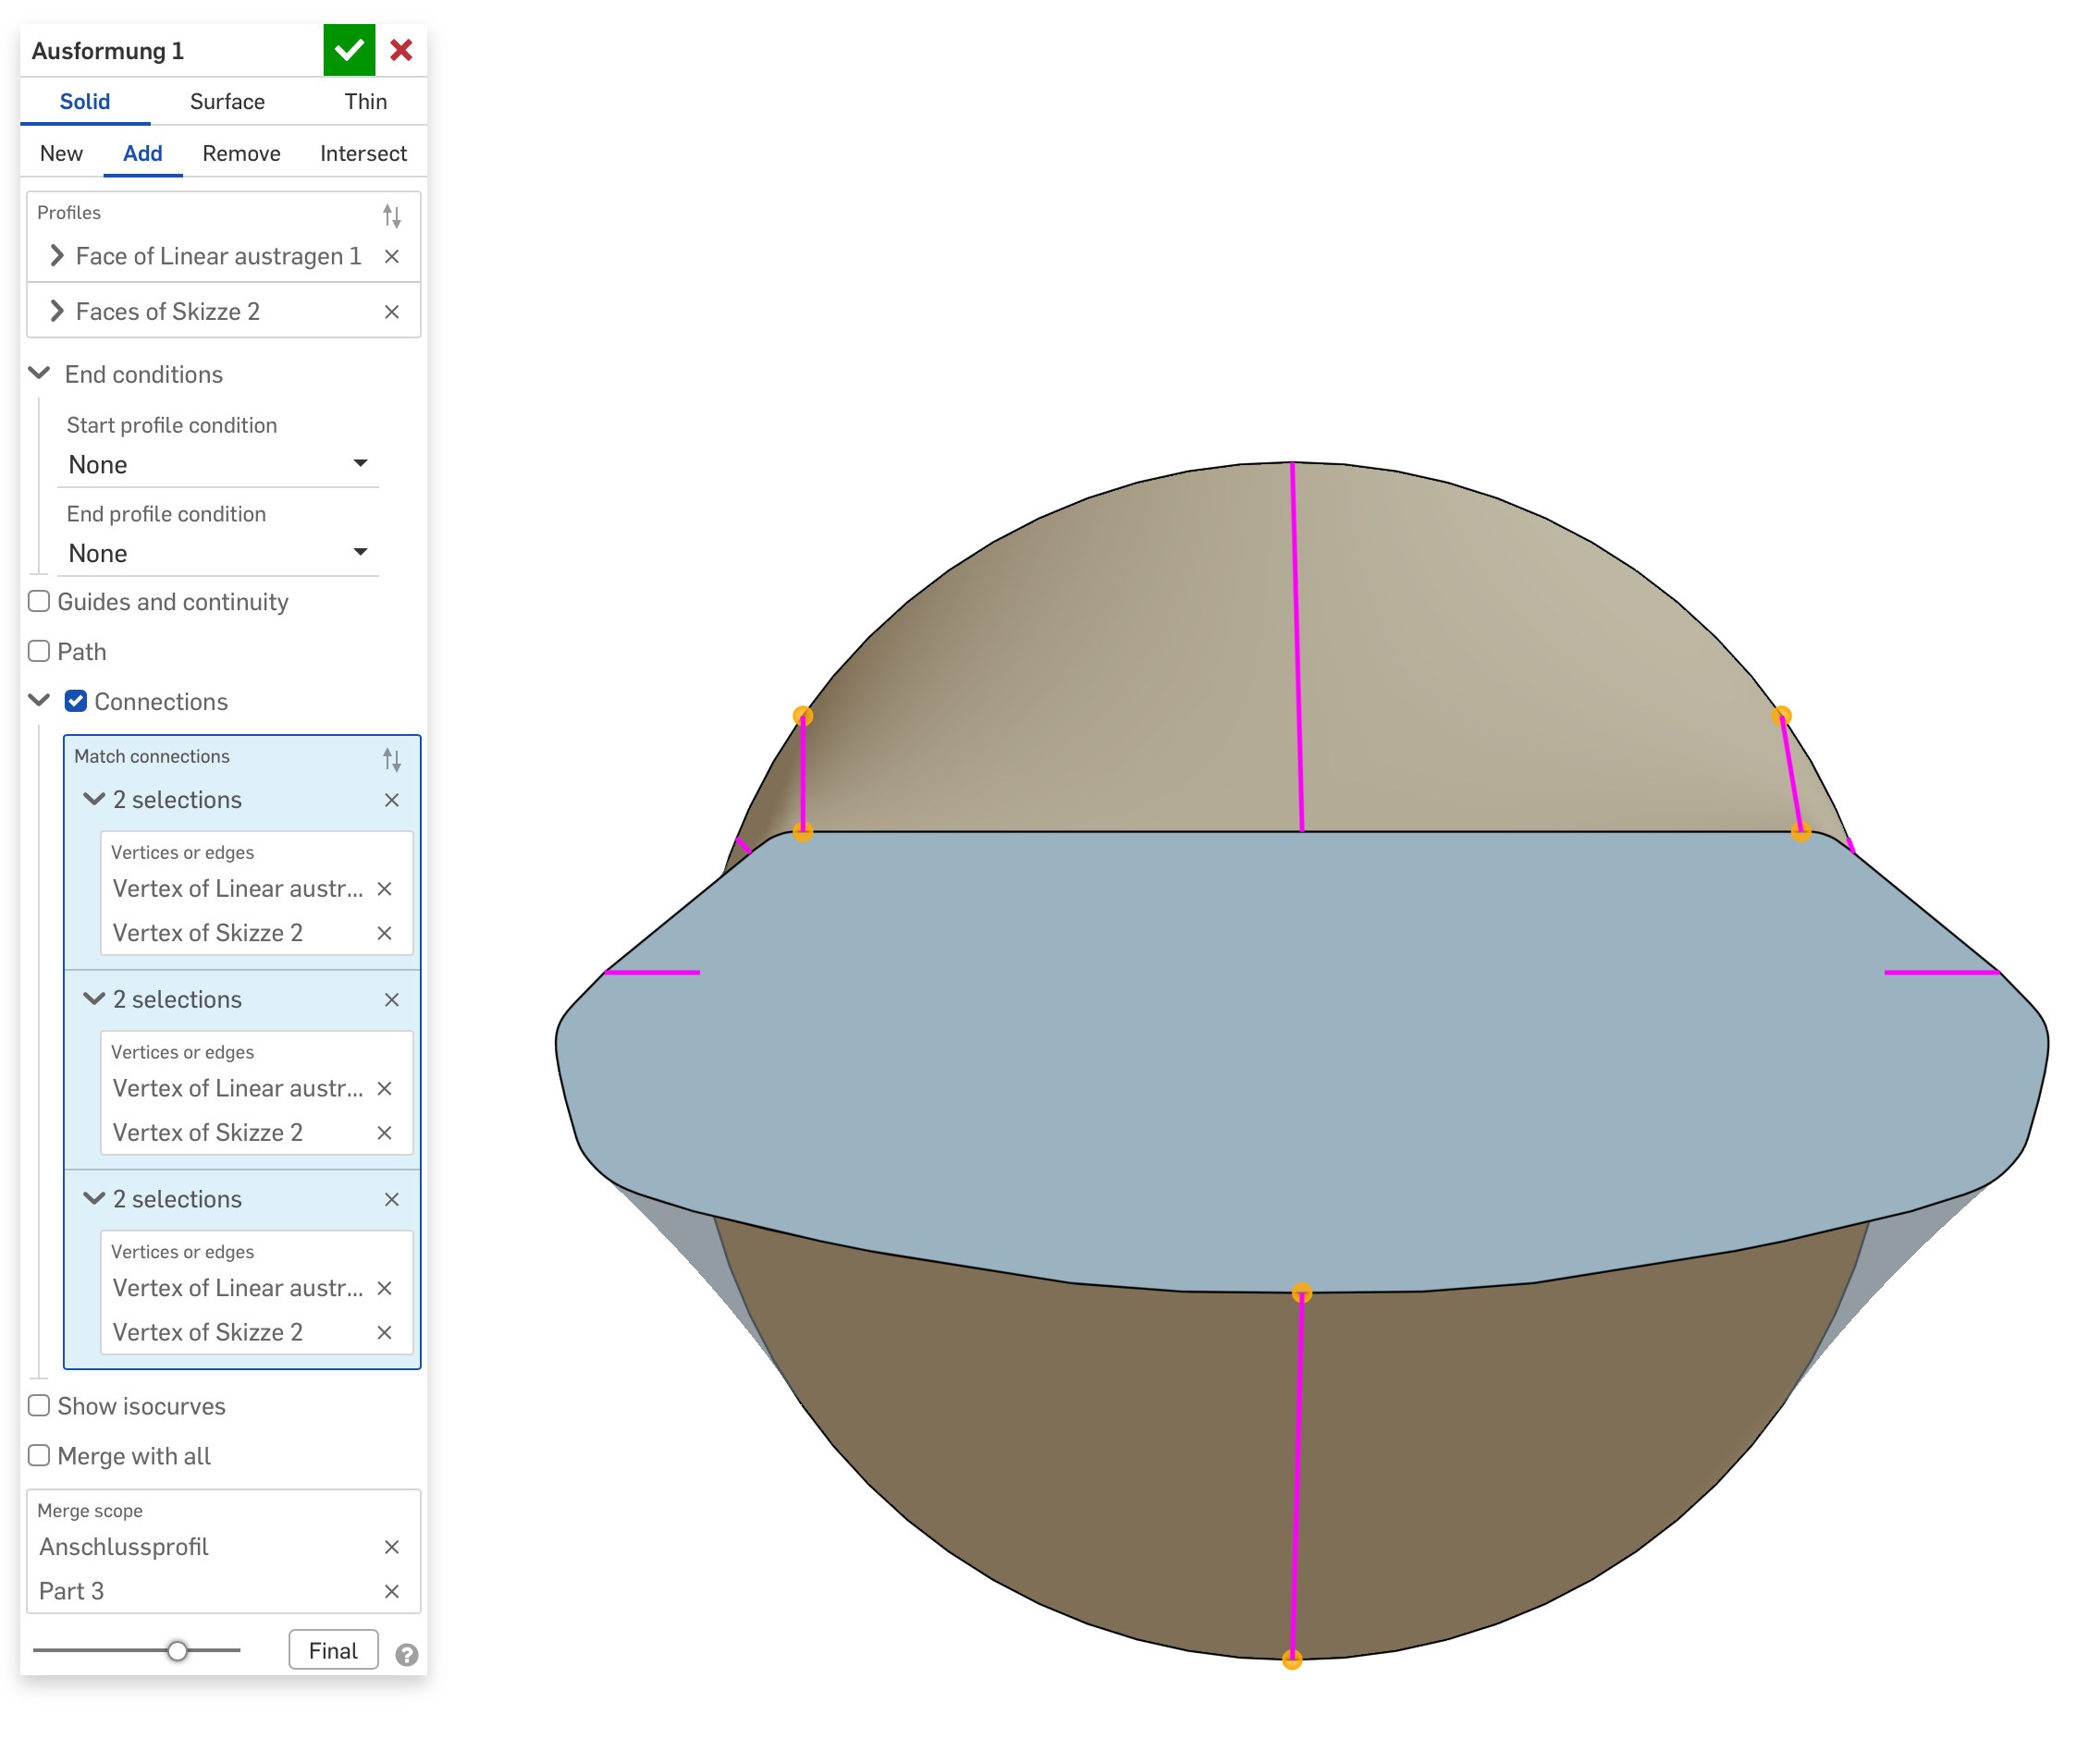
Task: Collapse the End conditions section
Action: pos(40,373)
